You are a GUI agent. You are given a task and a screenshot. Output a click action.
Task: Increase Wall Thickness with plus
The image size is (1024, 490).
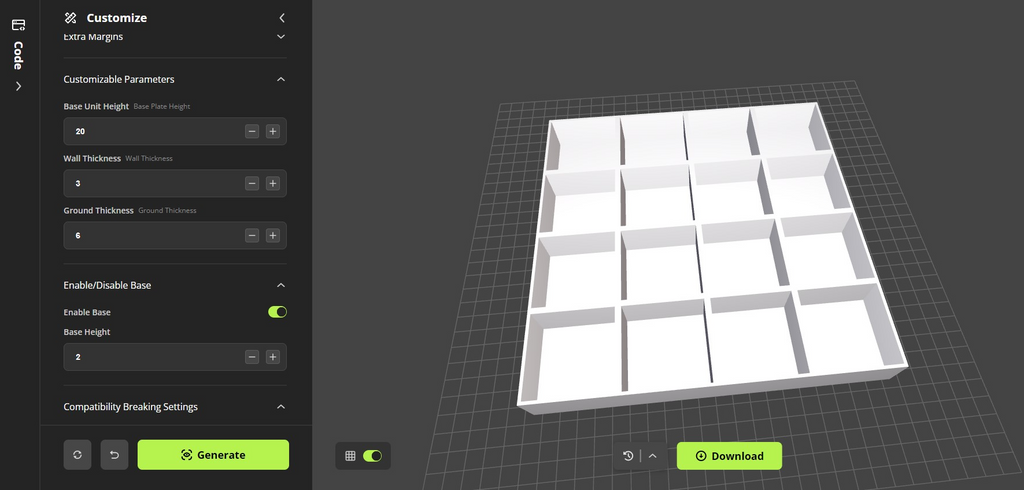tap(273, 184)
